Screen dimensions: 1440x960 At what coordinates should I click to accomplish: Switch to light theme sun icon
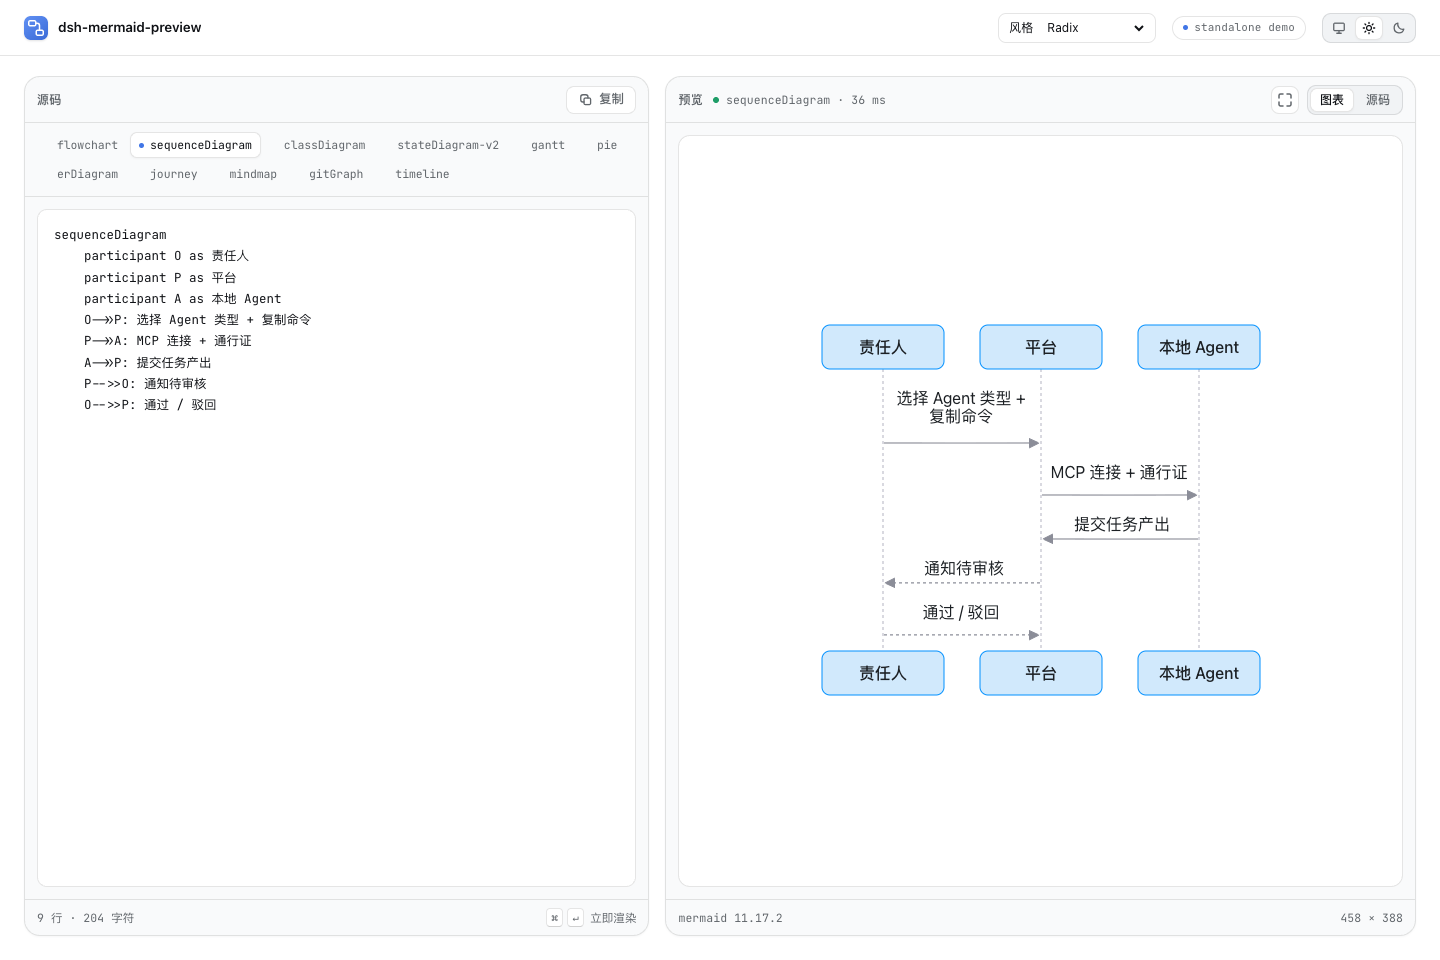click(x=1369, y=28)
